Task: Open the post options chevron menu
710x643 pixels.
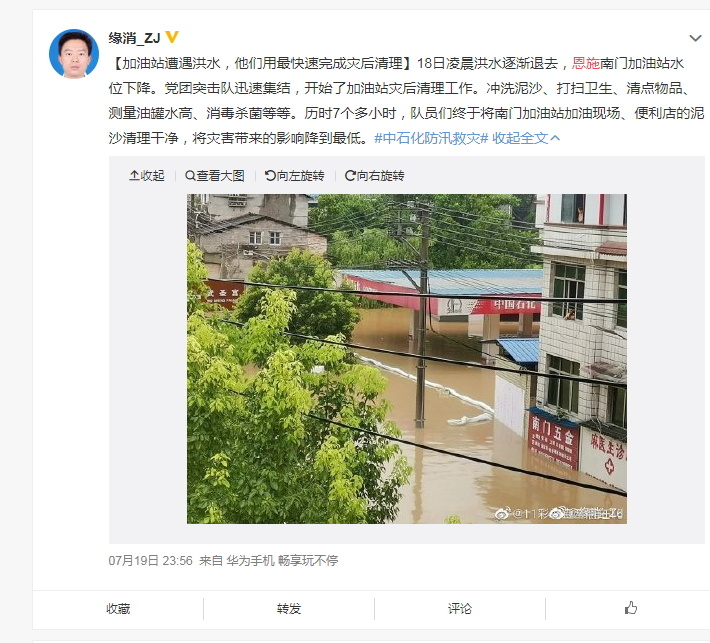Action: pyautogui.click(x=695, y=38)
